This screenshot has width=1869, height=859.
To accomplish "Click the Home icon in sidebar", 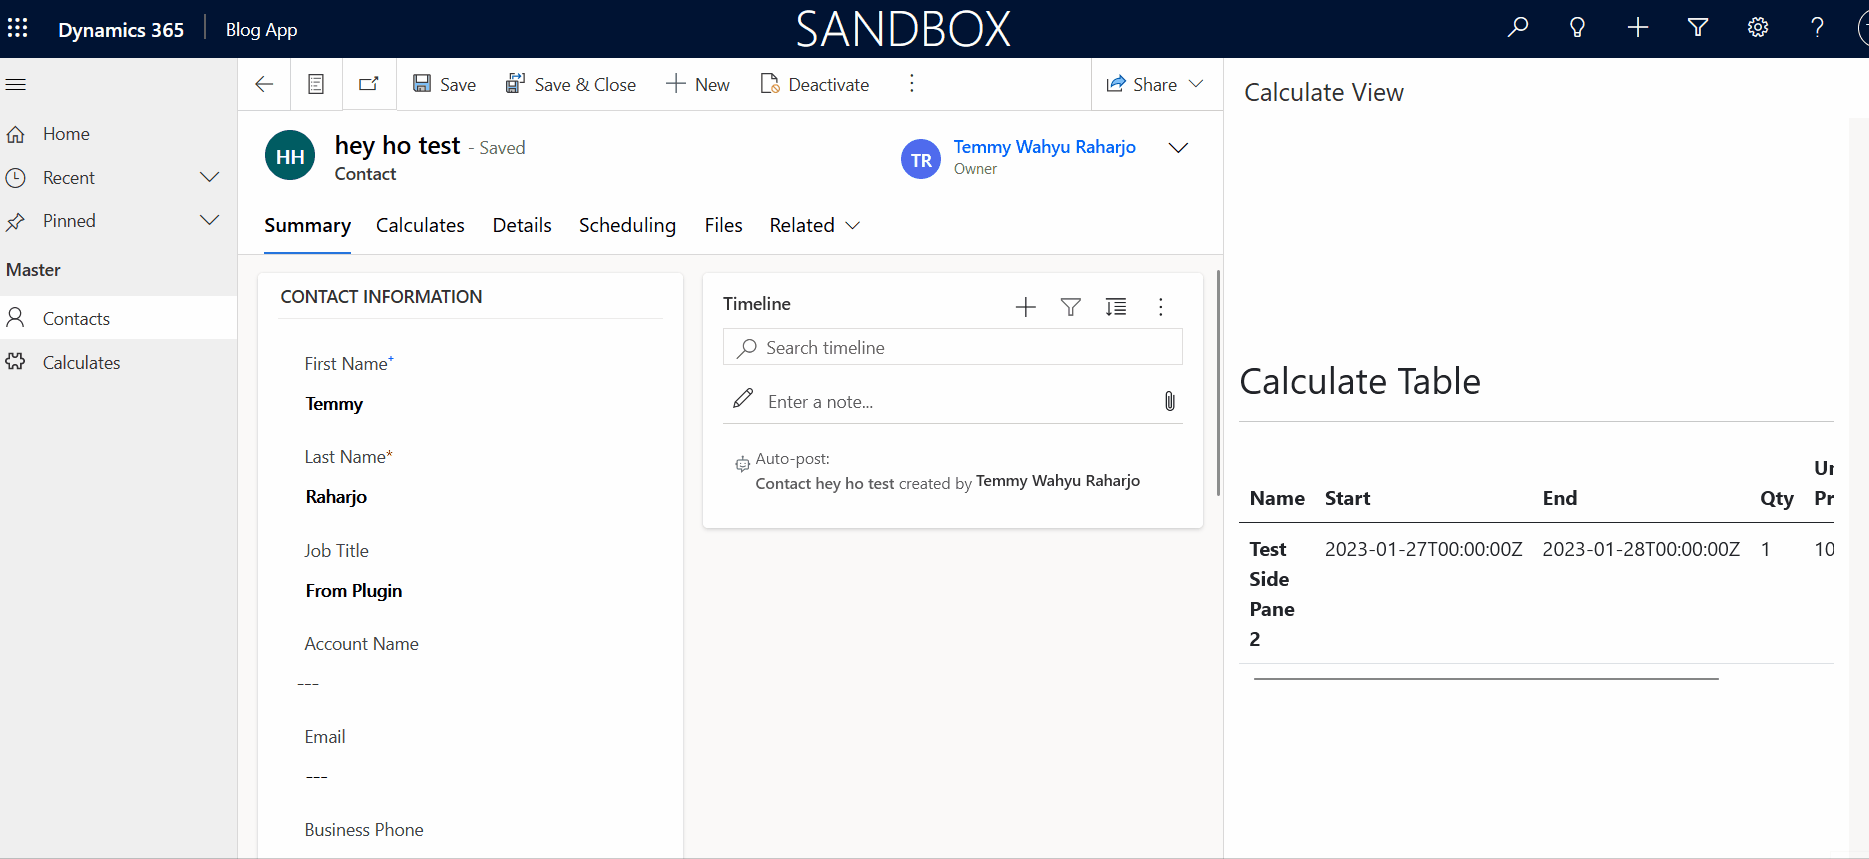I will (16, 134).
